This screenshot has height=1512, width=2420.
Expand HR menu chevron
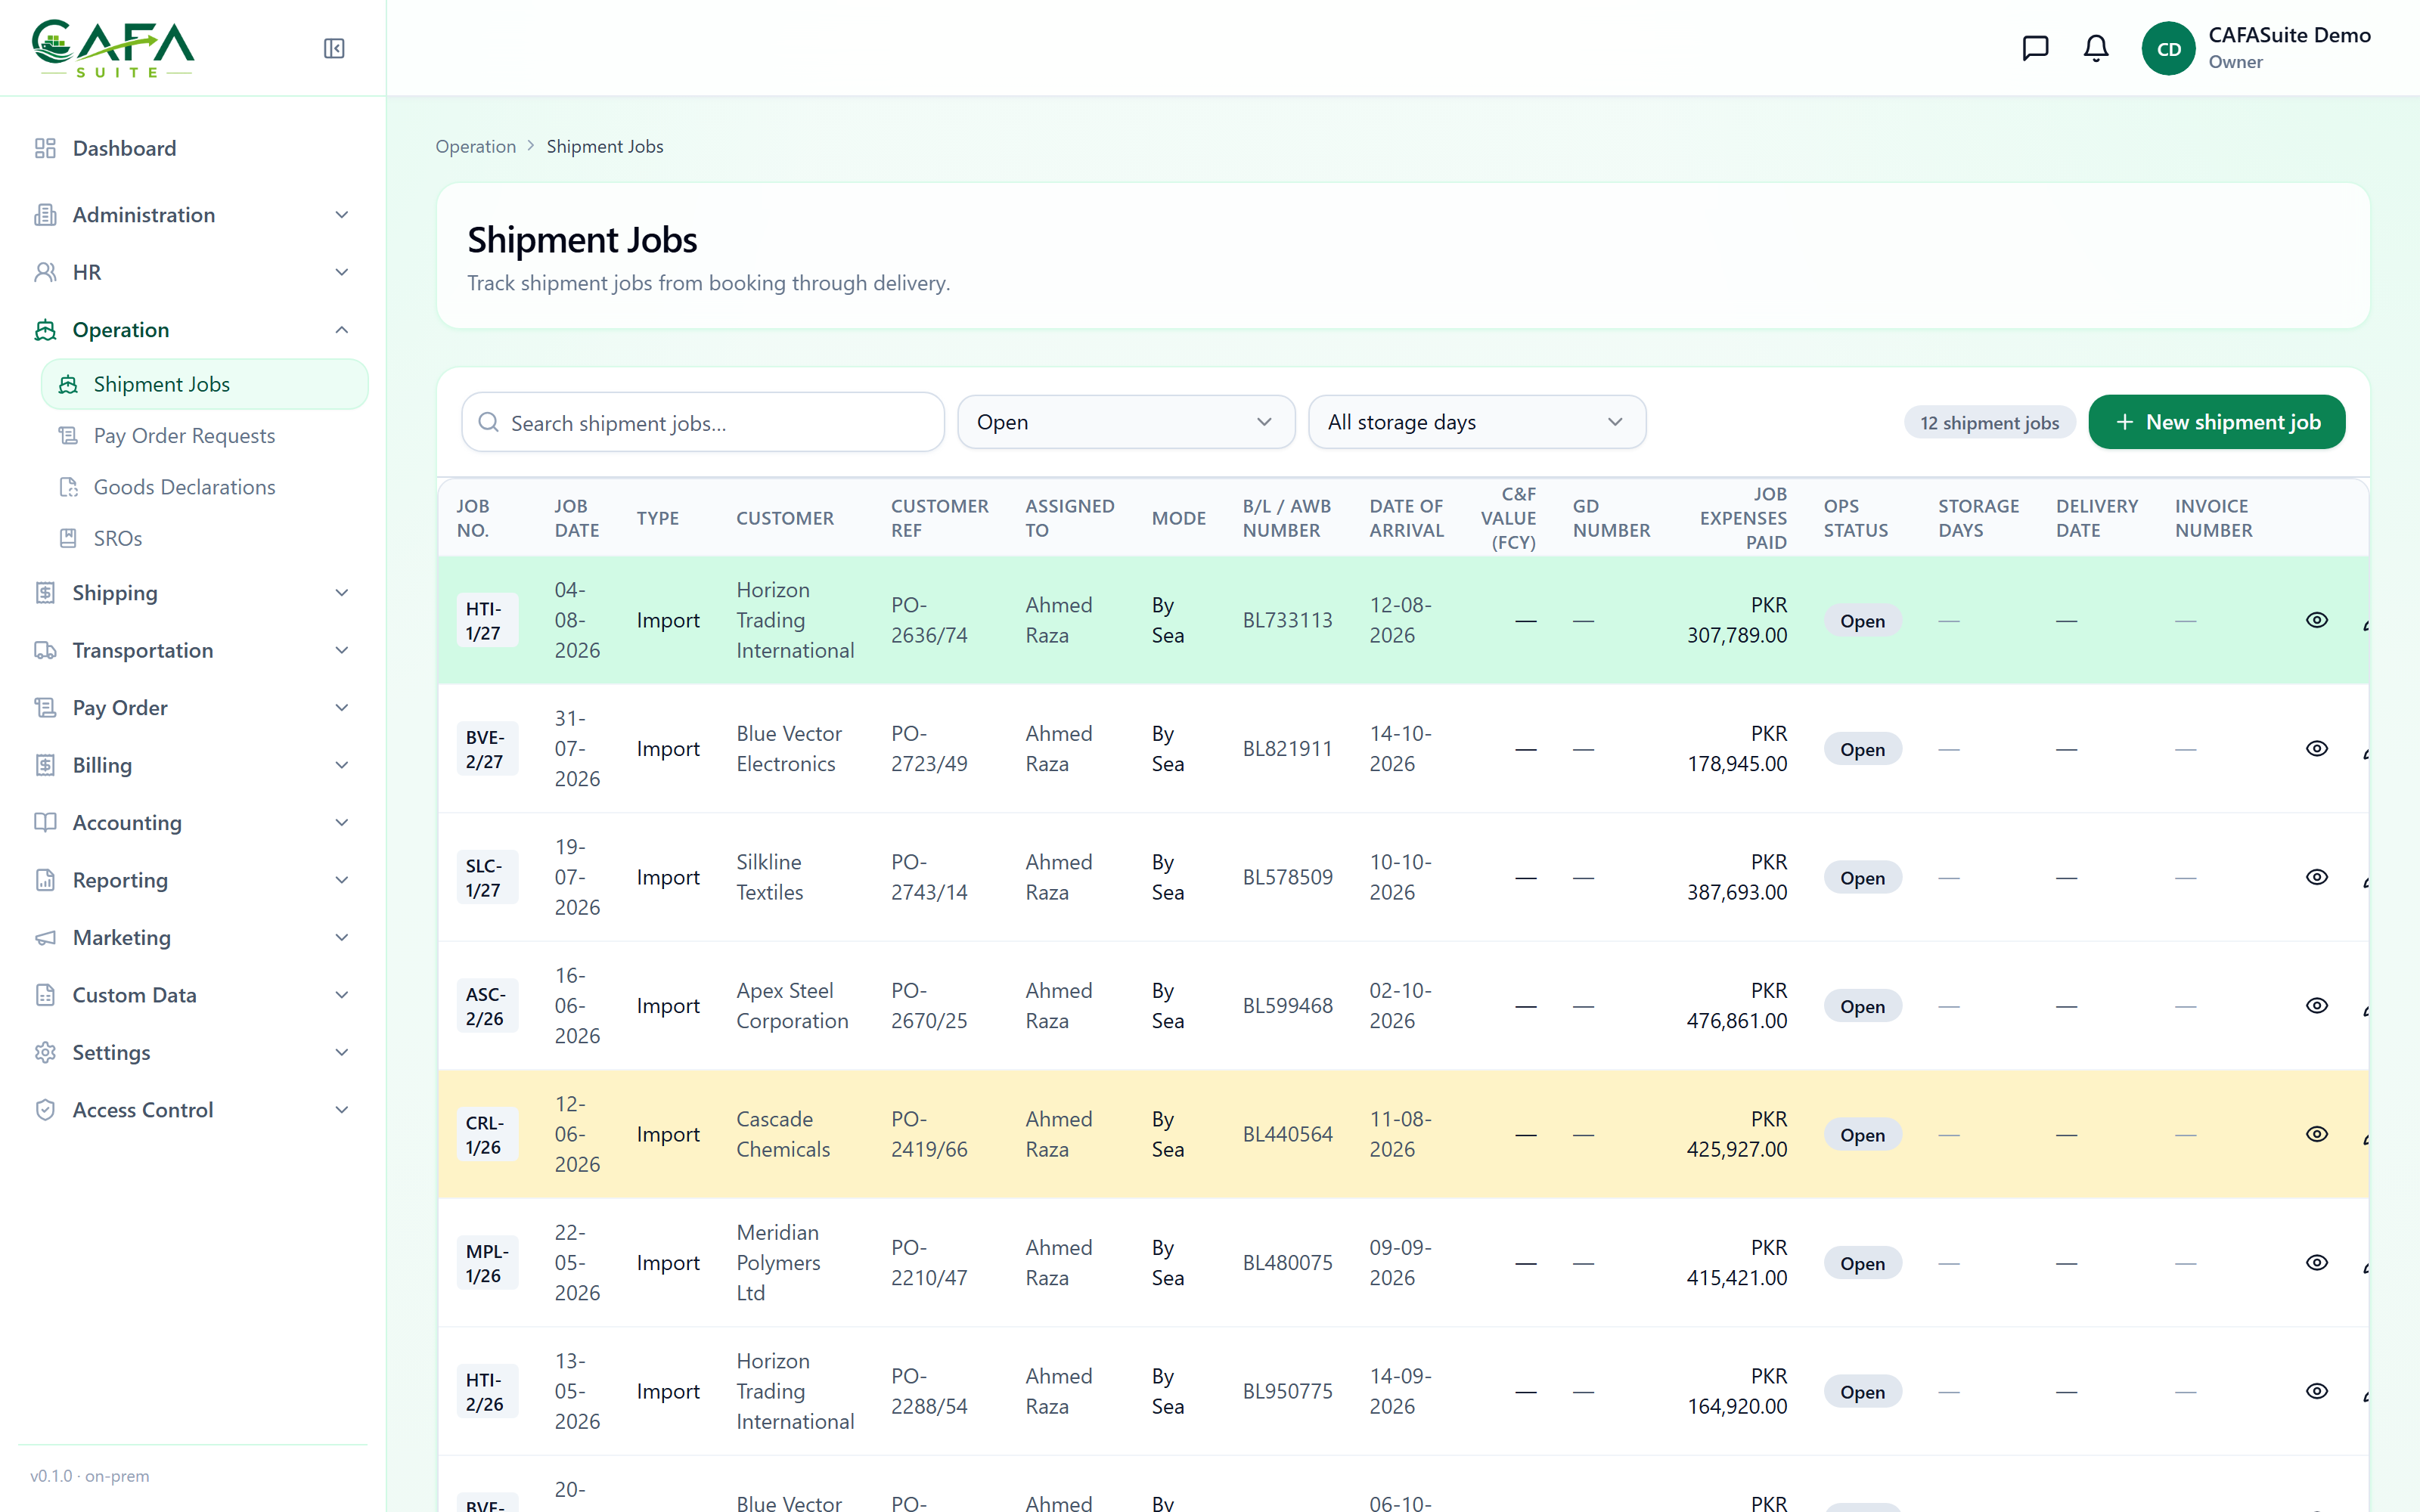point(342,272)
